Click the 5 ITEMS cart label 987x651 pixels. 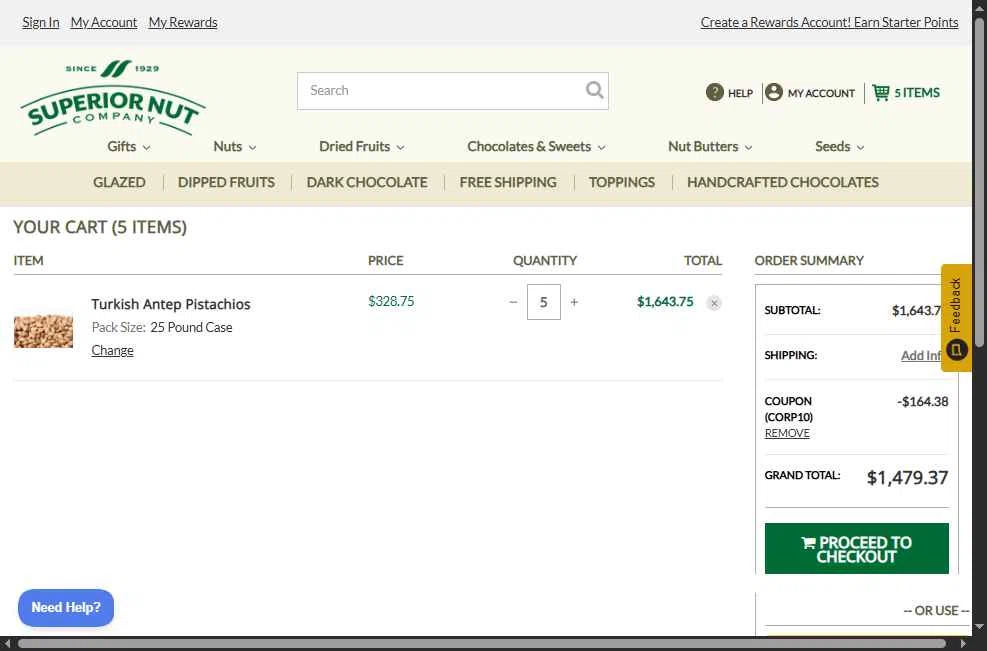click(x=916, y=93)
